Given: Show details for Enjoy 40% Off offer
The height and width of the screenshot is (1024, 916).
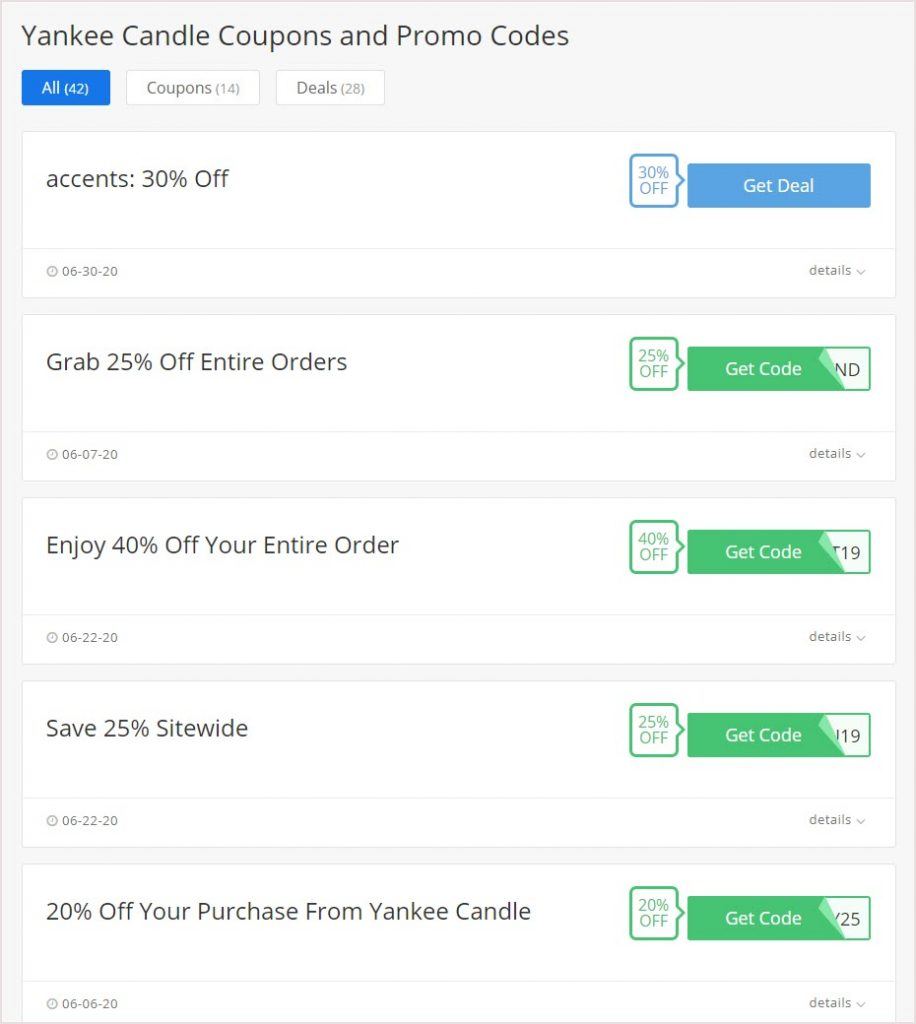Looking at the screenshot, I should pos(837,636).
